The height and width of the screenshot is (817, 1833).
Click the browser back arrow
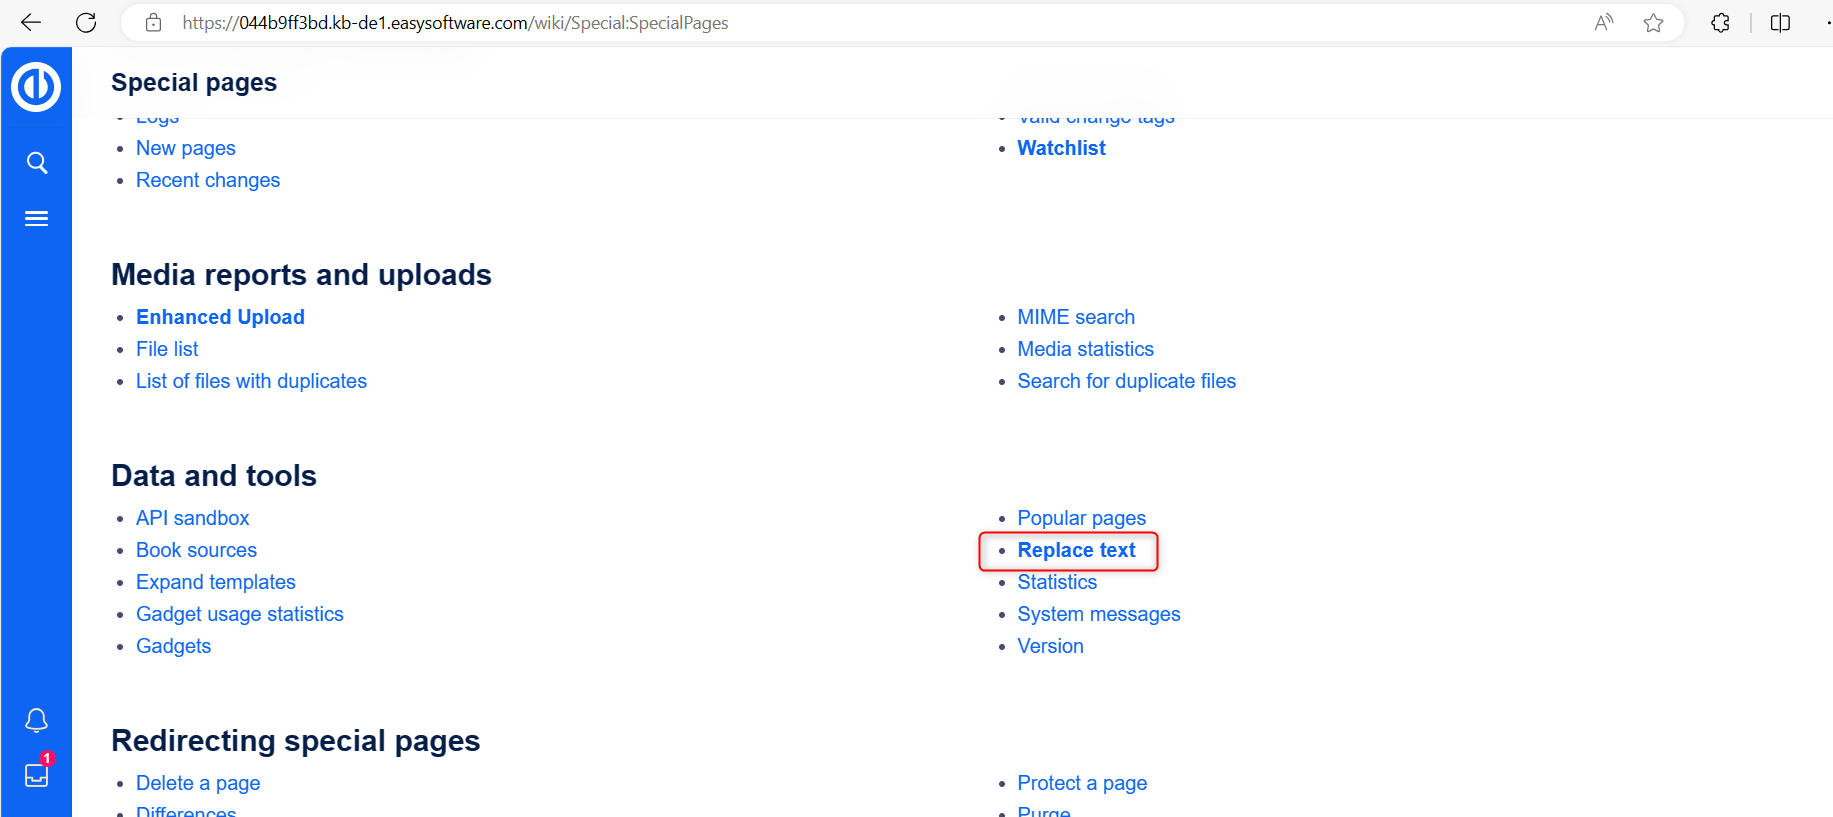point(31,23)
